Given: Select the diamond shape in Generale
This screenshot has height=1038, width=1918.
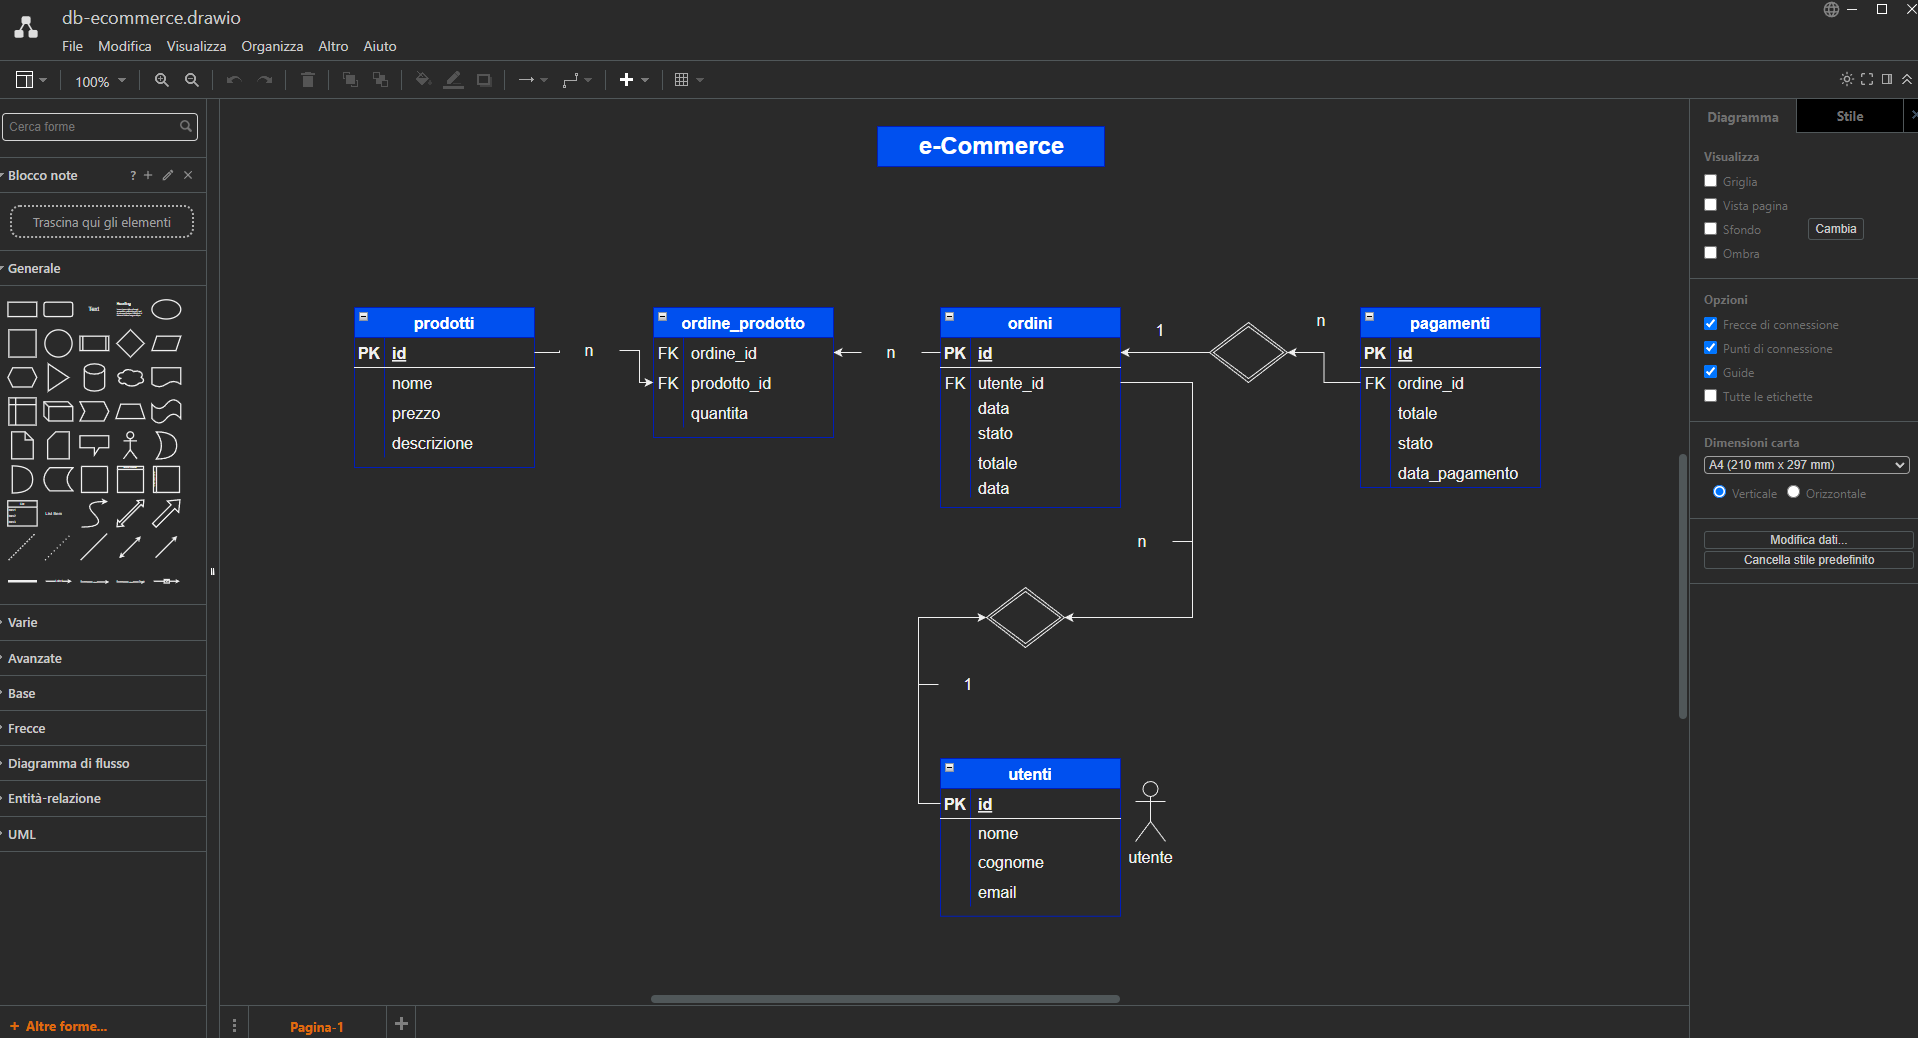Looking at the screenshot, I should pos(130,344).
